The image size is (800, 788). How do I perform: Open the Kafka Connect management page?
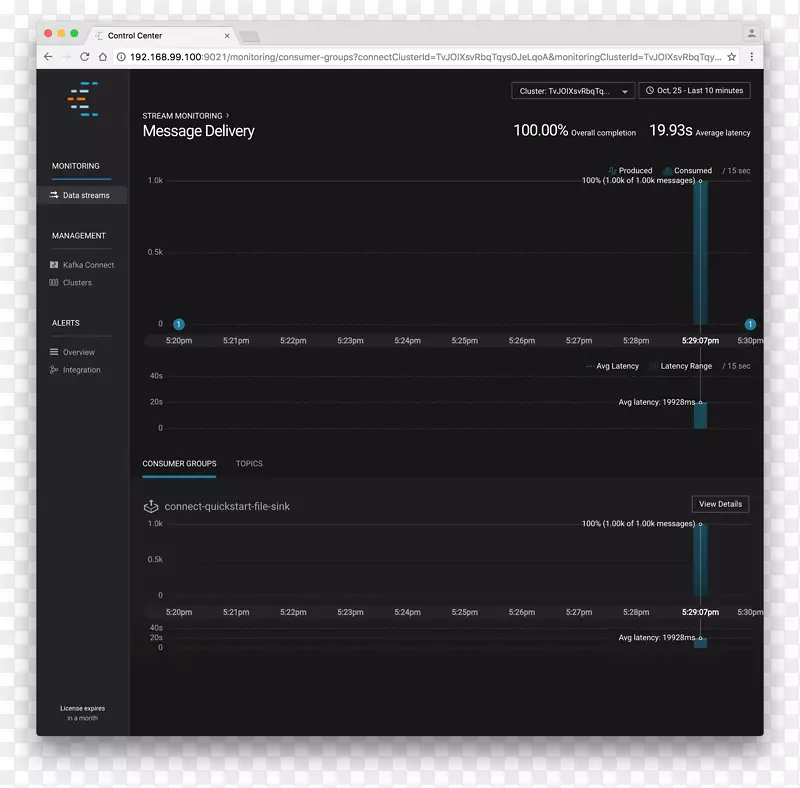[x=88, y=265]
